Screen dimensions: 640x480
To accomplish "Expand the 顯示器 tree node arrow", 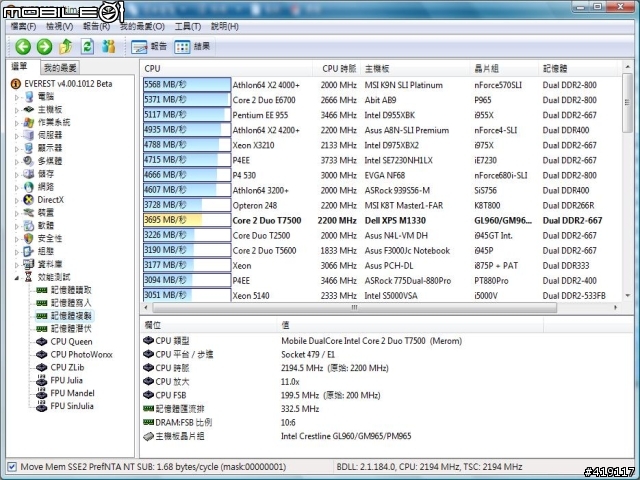I will 17,149.
